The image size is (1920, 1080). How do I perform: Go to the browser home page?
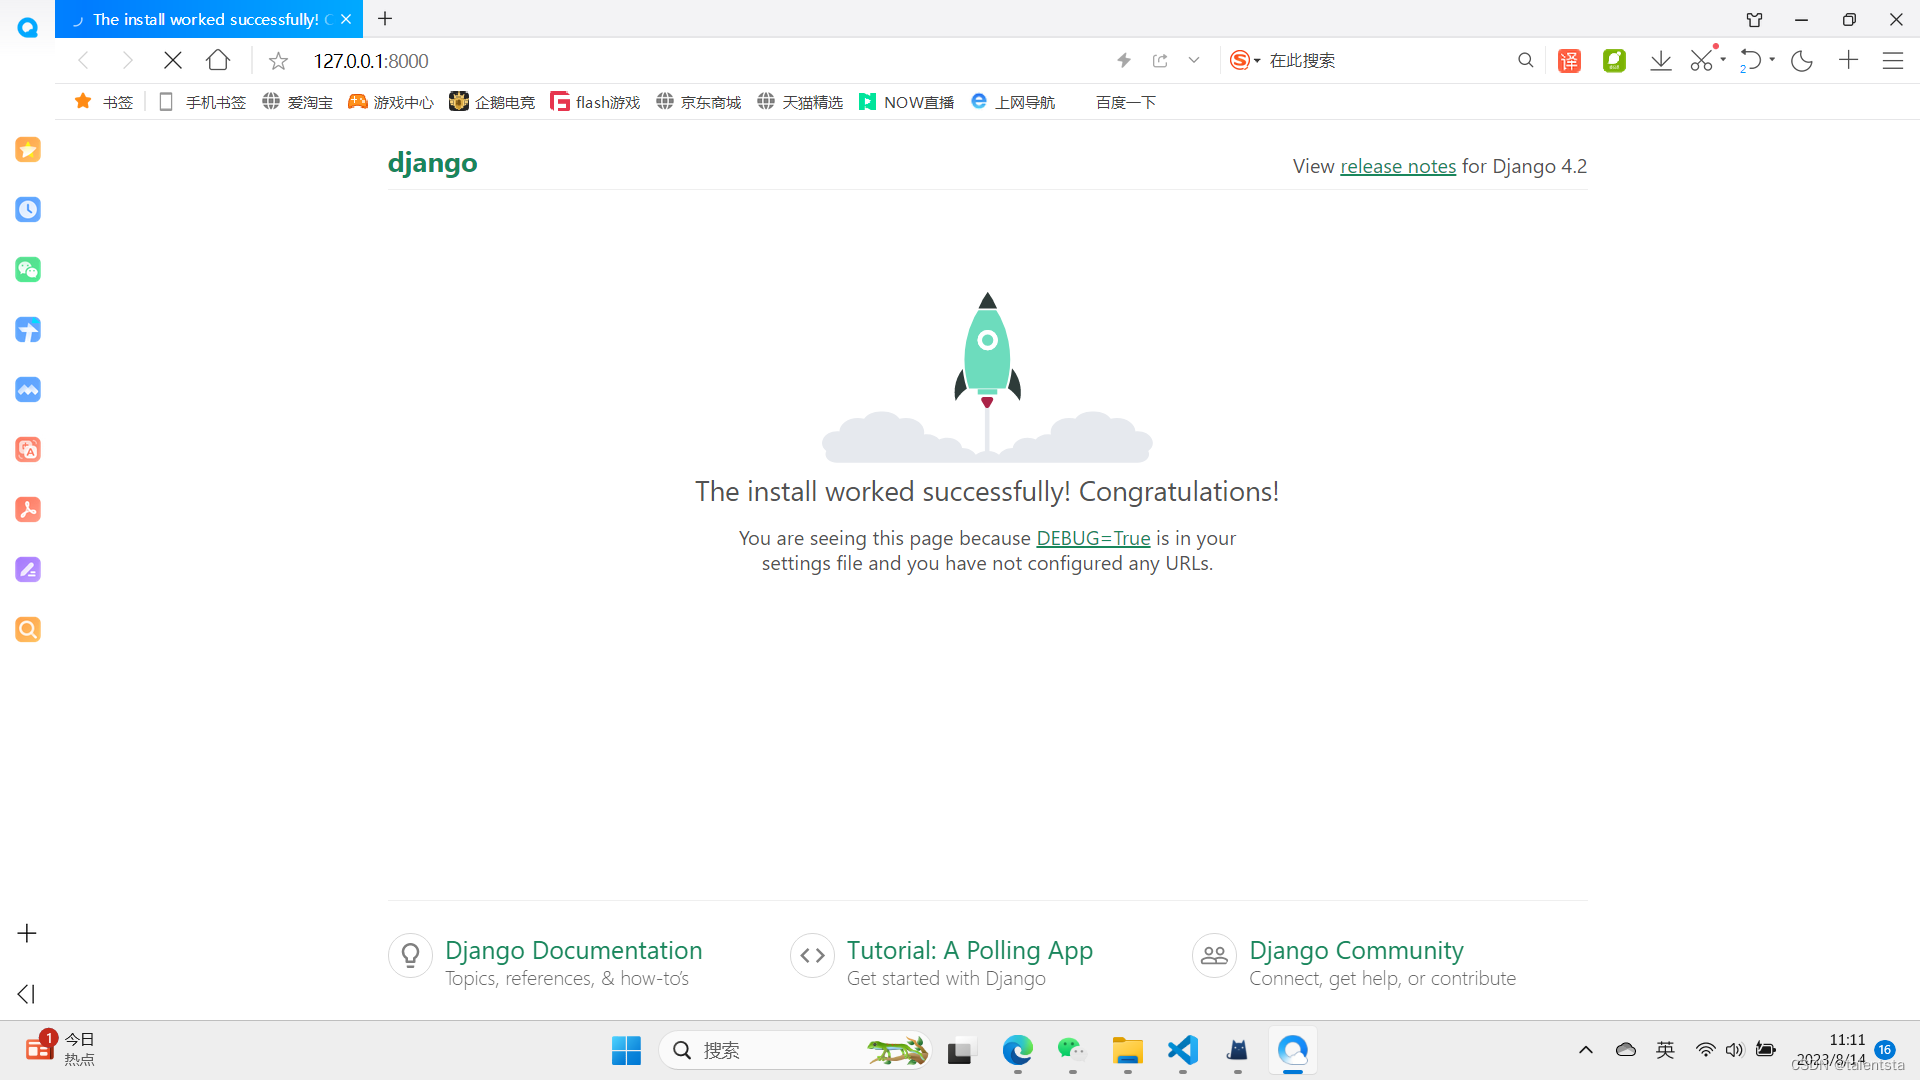pyautogui.click(x=218, y=61)
